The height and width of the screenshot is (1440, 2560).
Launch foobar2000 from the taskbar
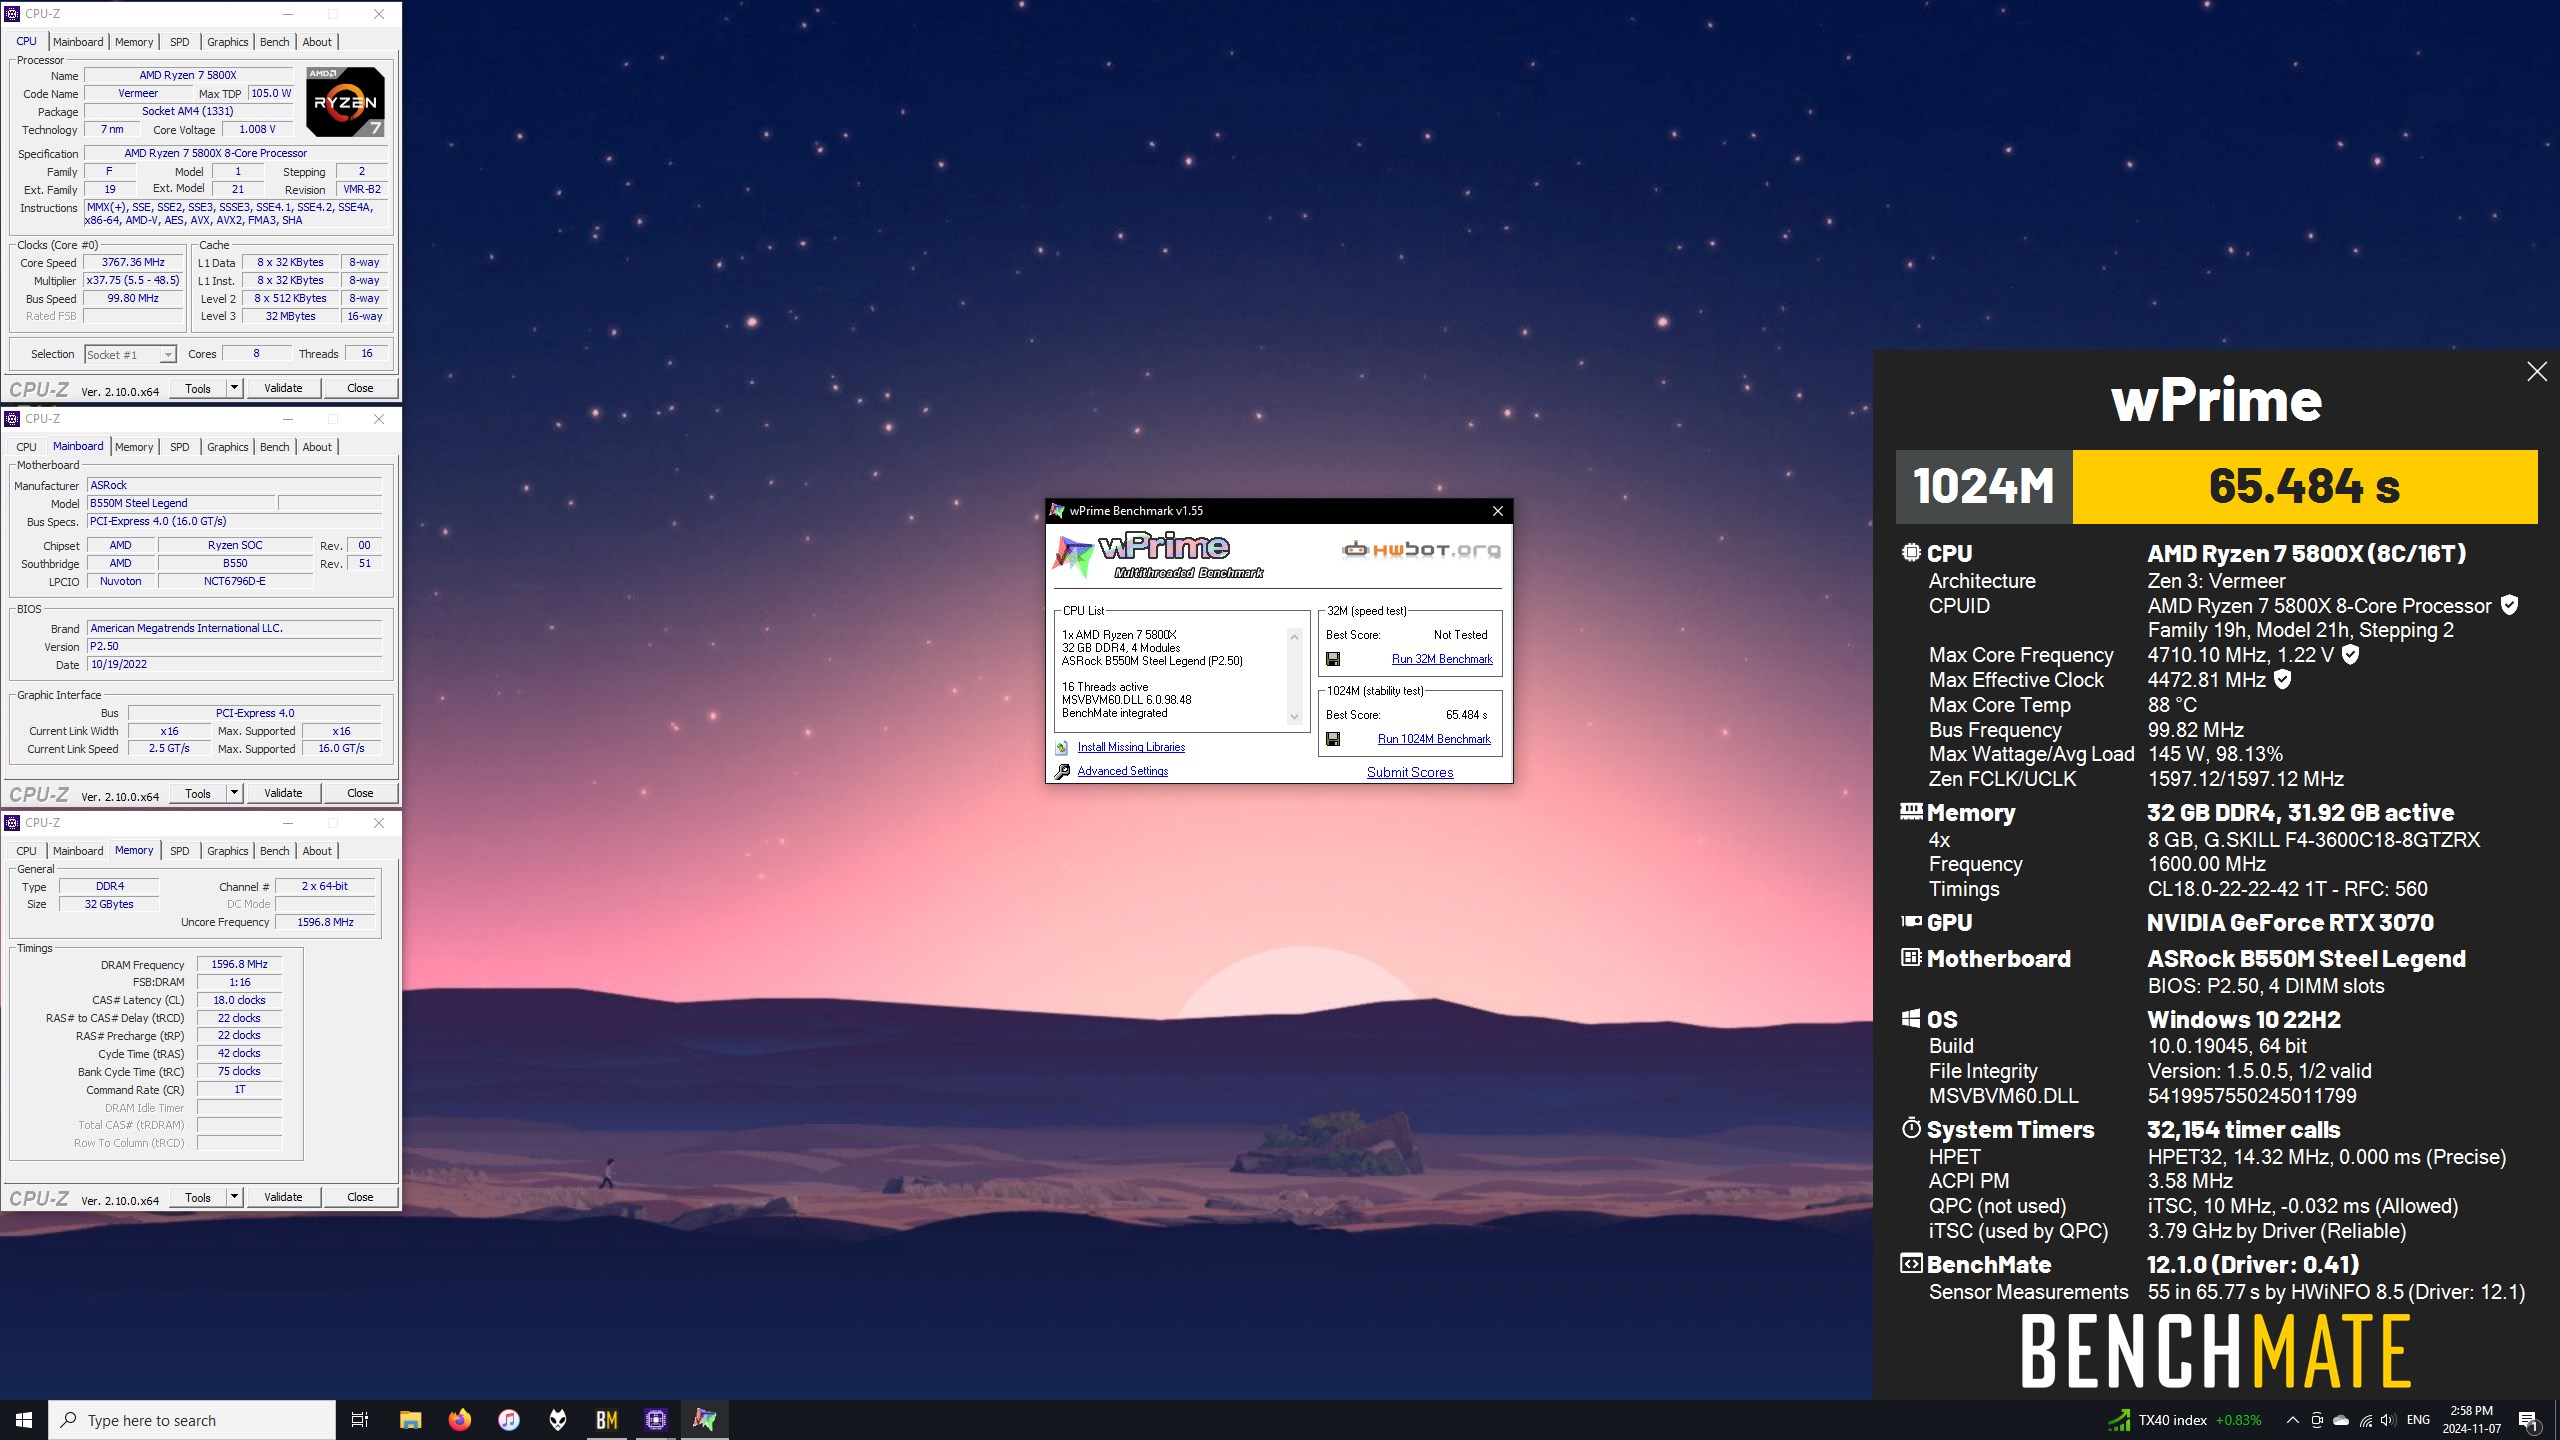click(558, 1420)
